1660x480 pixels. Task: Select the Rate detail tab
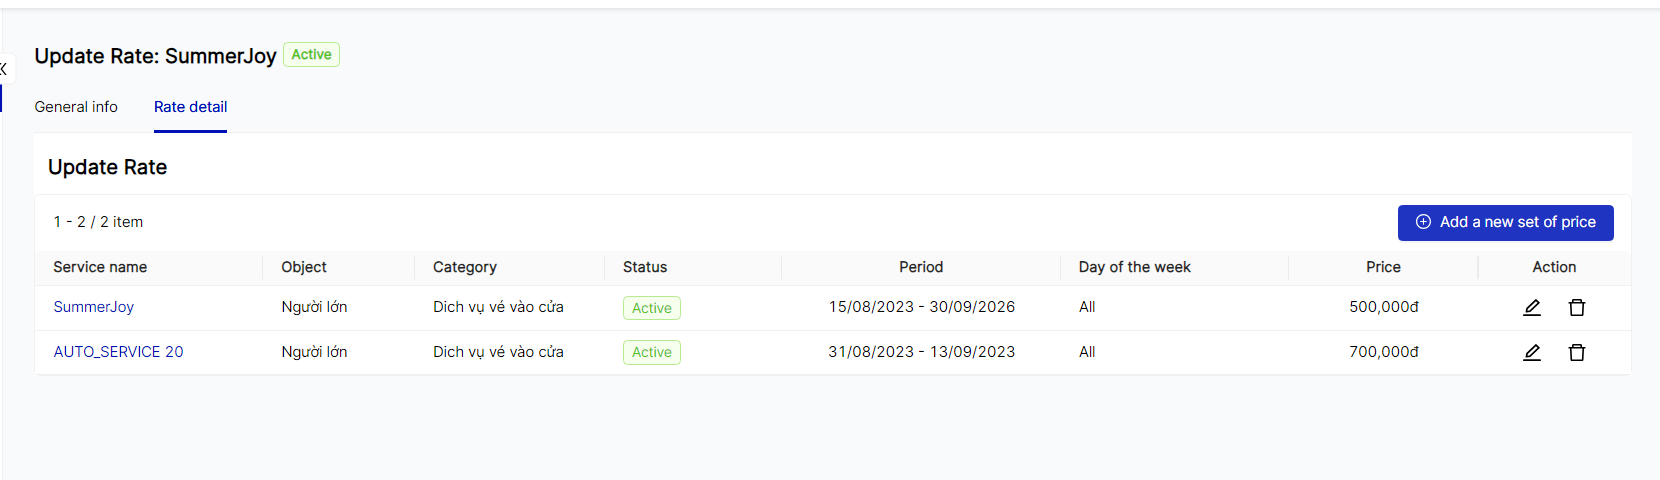[x=190, y=107]
